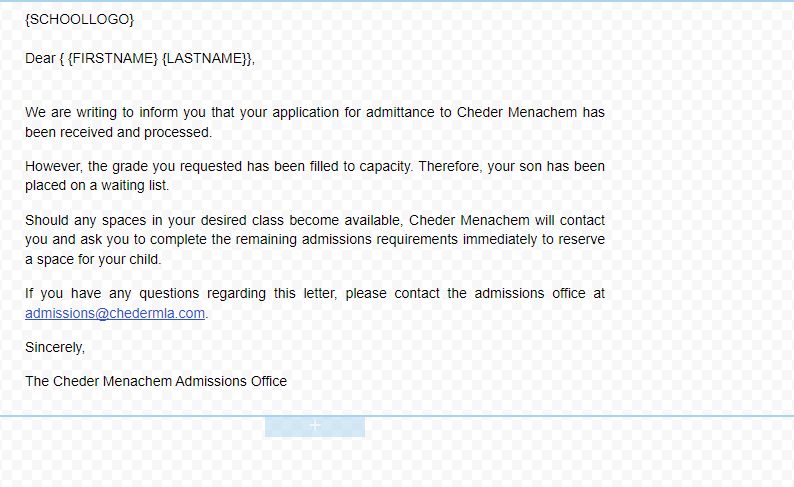The width and height of the screenshot is (794, 487).
Task: Click the plus add-section button
Action: pos(314,426)
